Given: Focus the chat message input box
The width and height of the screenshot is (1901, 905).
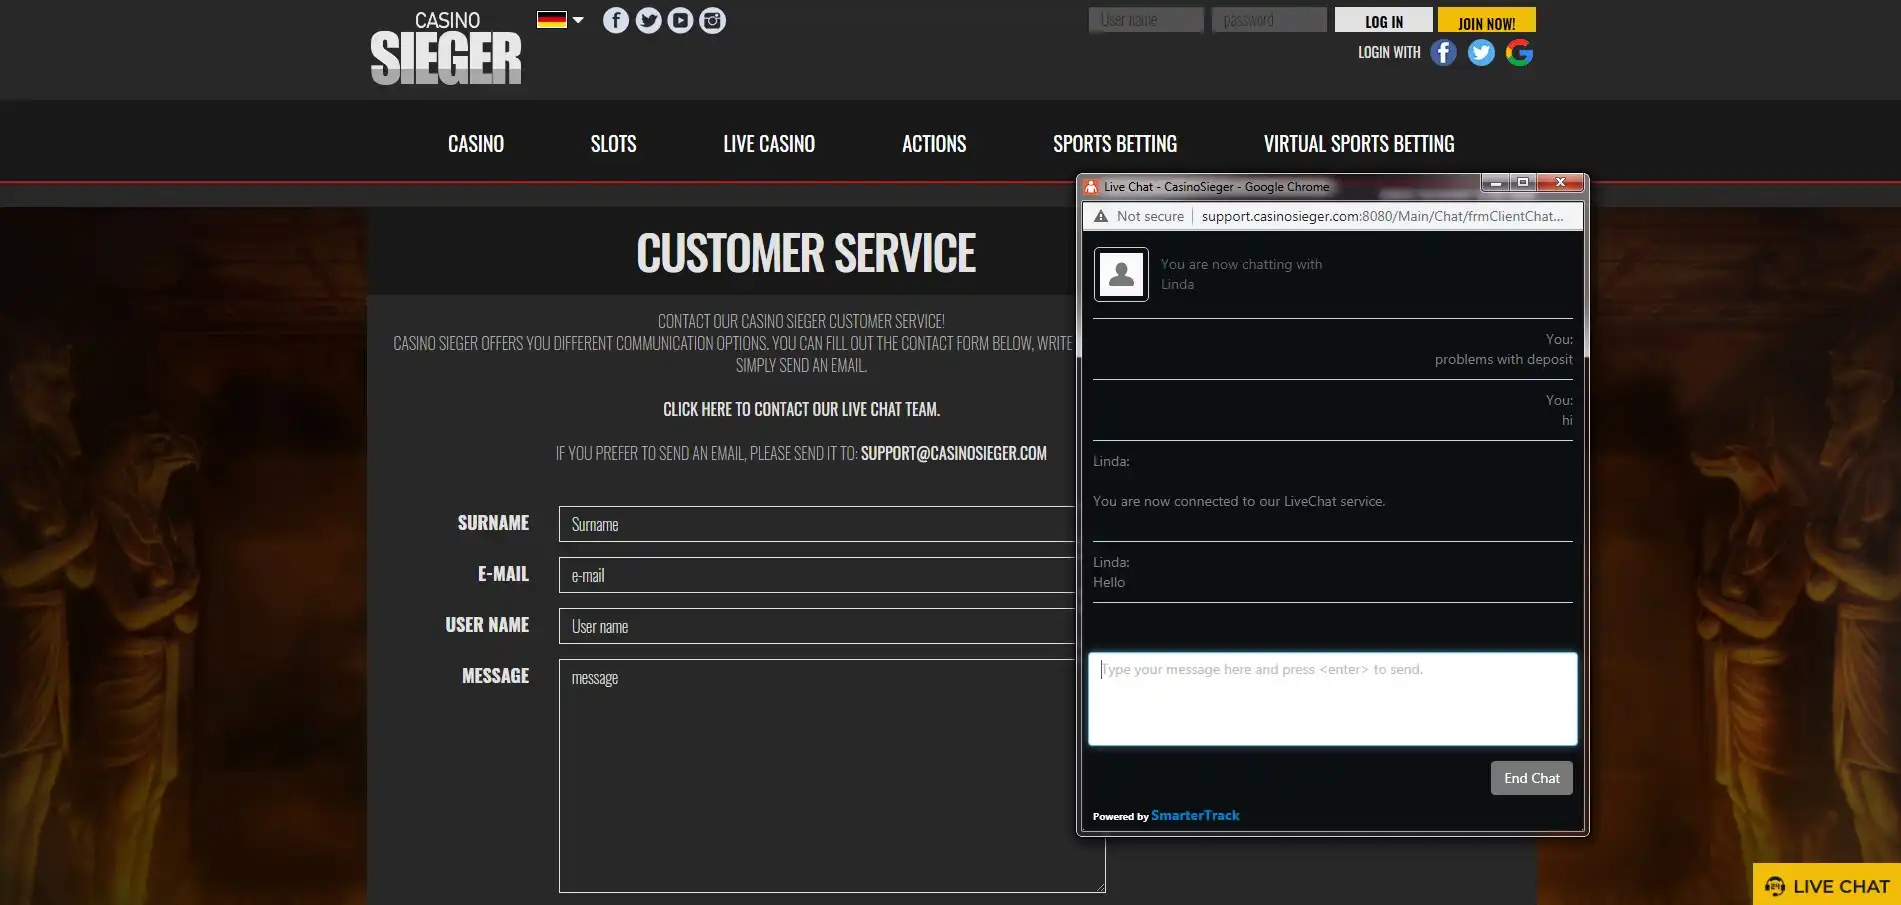Looking at the screenshot, I should point(1332,699).
